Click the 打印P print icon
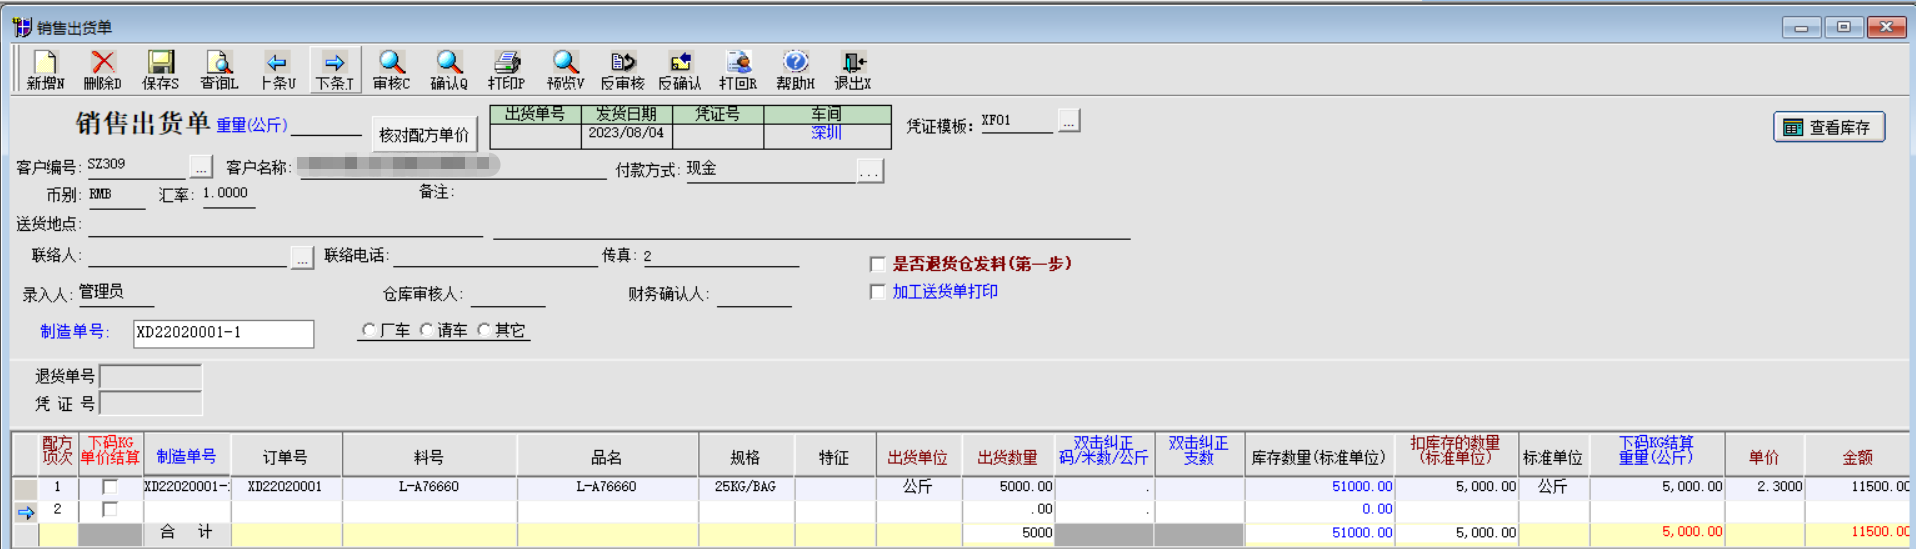Viewport: 1916px width, 549px height. (x=506, y=70)
